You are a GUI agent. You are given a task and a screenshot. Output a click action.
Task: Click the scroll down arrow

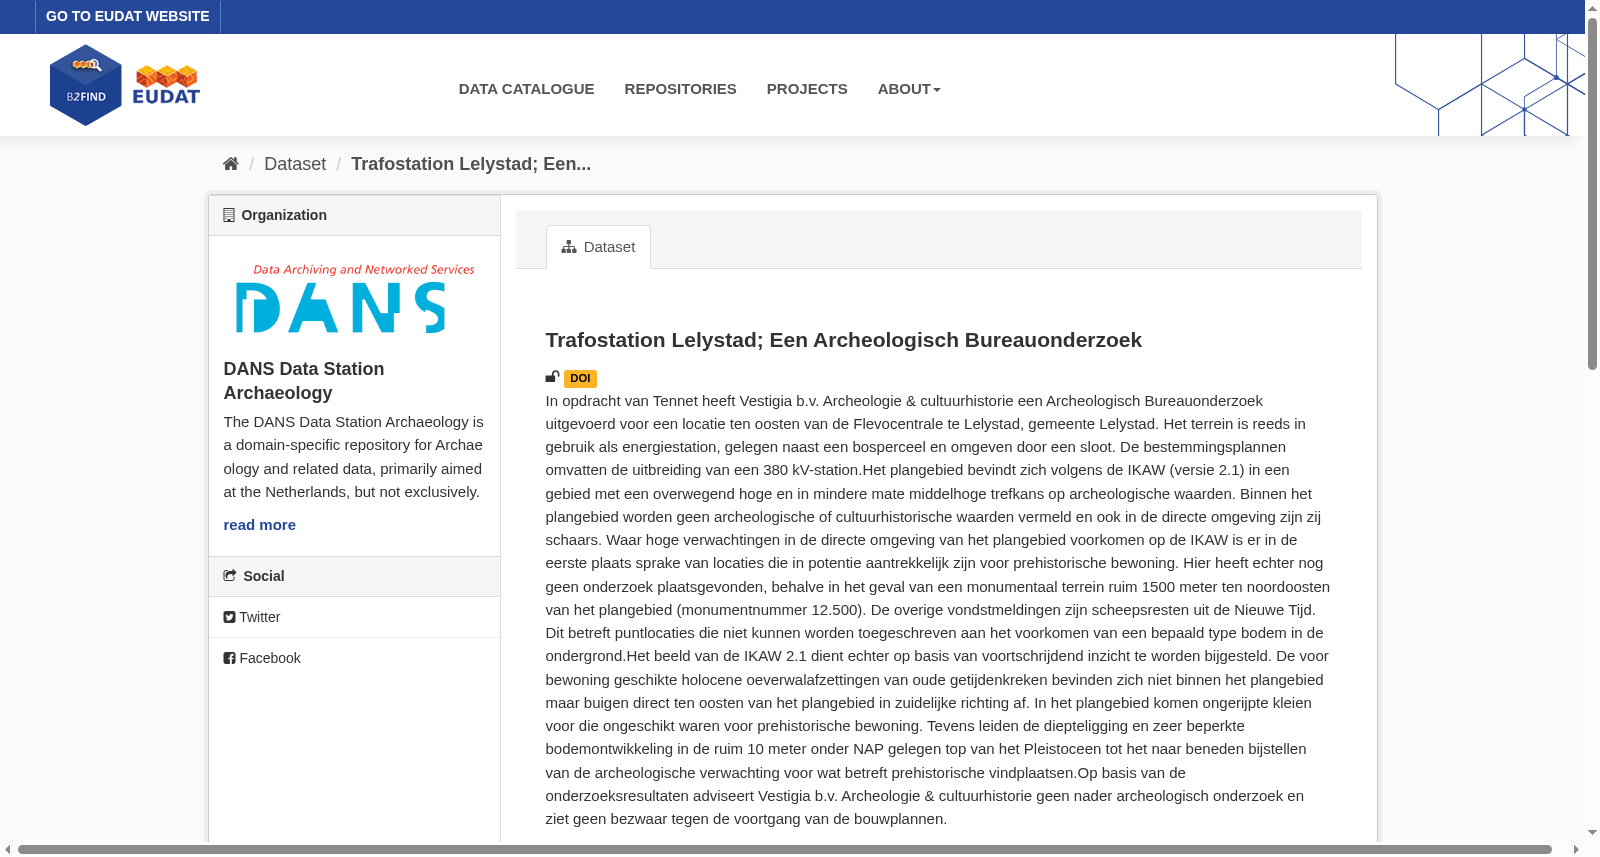(x=1592, y=832)
